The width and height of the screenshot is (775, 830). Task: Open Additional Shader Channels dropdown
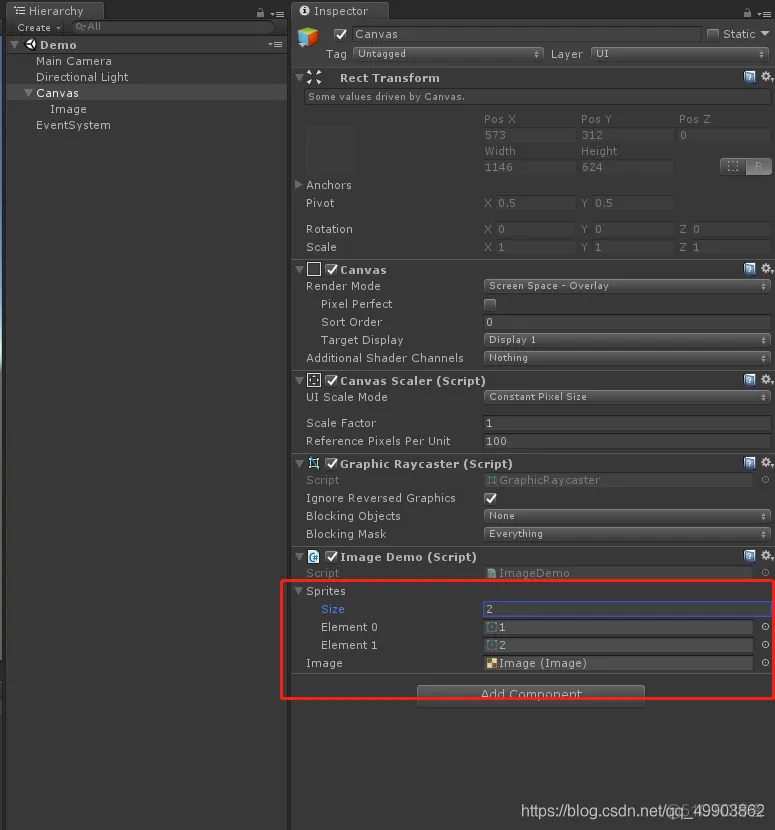point(627,358)
